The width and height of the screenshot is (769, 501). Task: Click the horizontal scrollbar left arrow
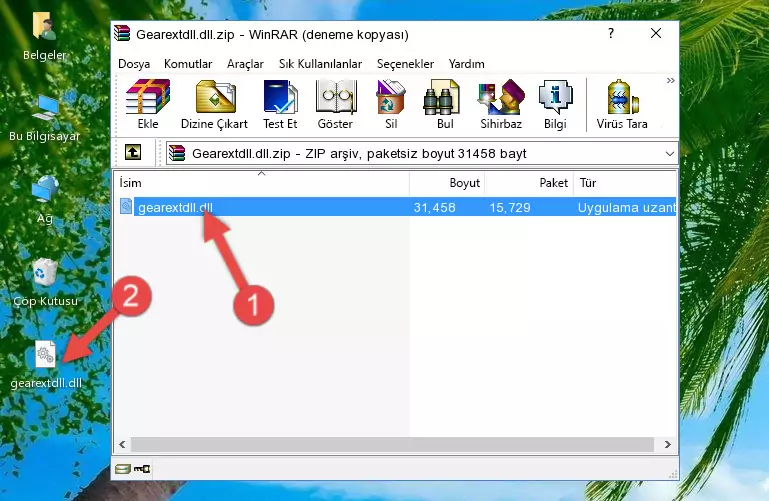point(122,445)
